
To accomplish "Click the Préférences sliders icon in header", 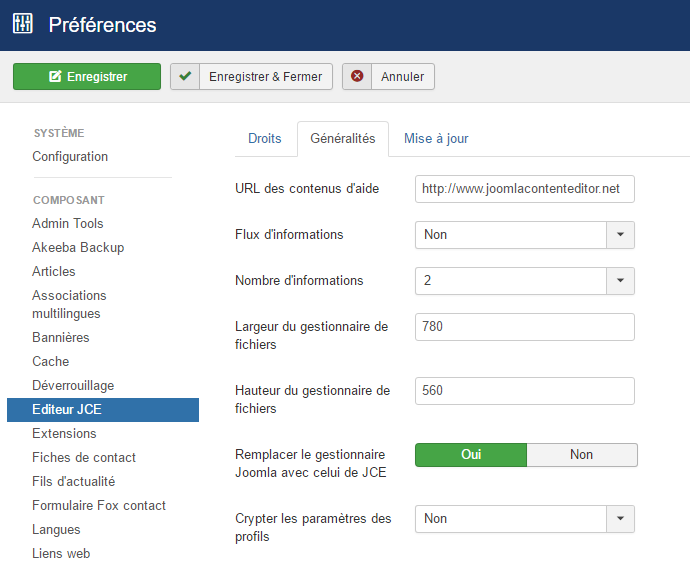I will (22, 23).
